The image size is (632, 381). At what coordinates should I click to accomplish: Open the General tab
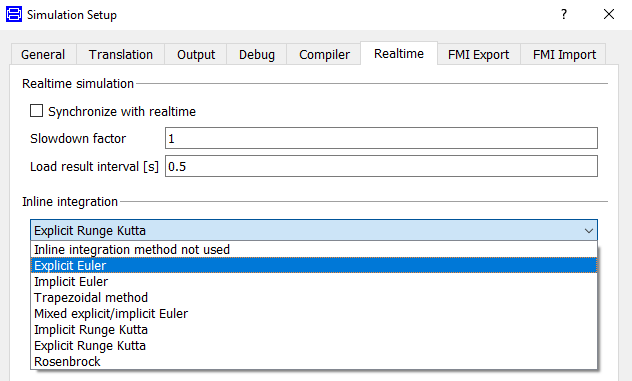coord(43,54)
